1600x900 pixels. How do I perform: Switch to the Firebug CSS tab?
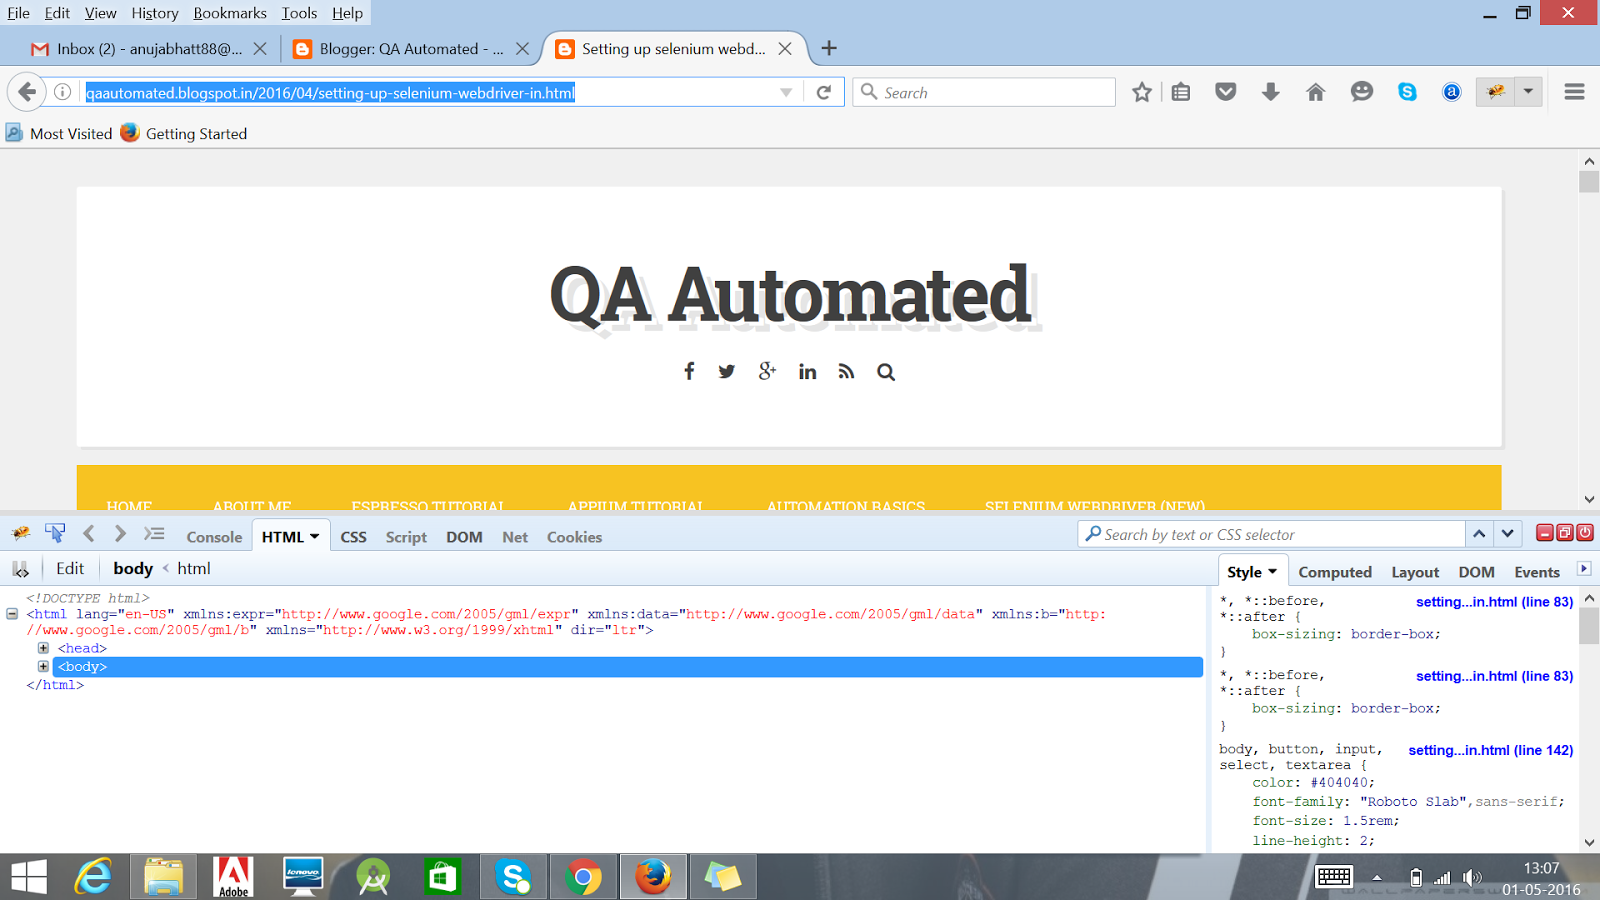click(353, 537)
